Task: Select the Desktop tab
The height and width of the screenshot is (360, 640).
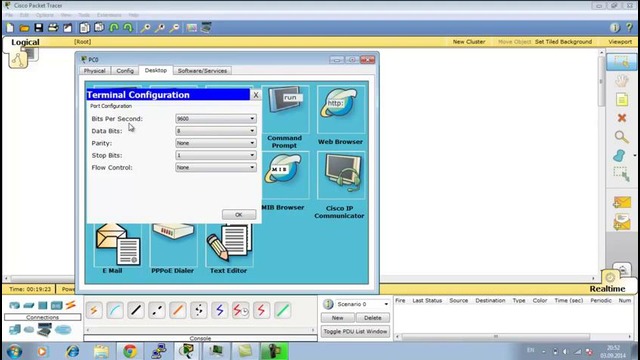Action: [x=156, y=70]
